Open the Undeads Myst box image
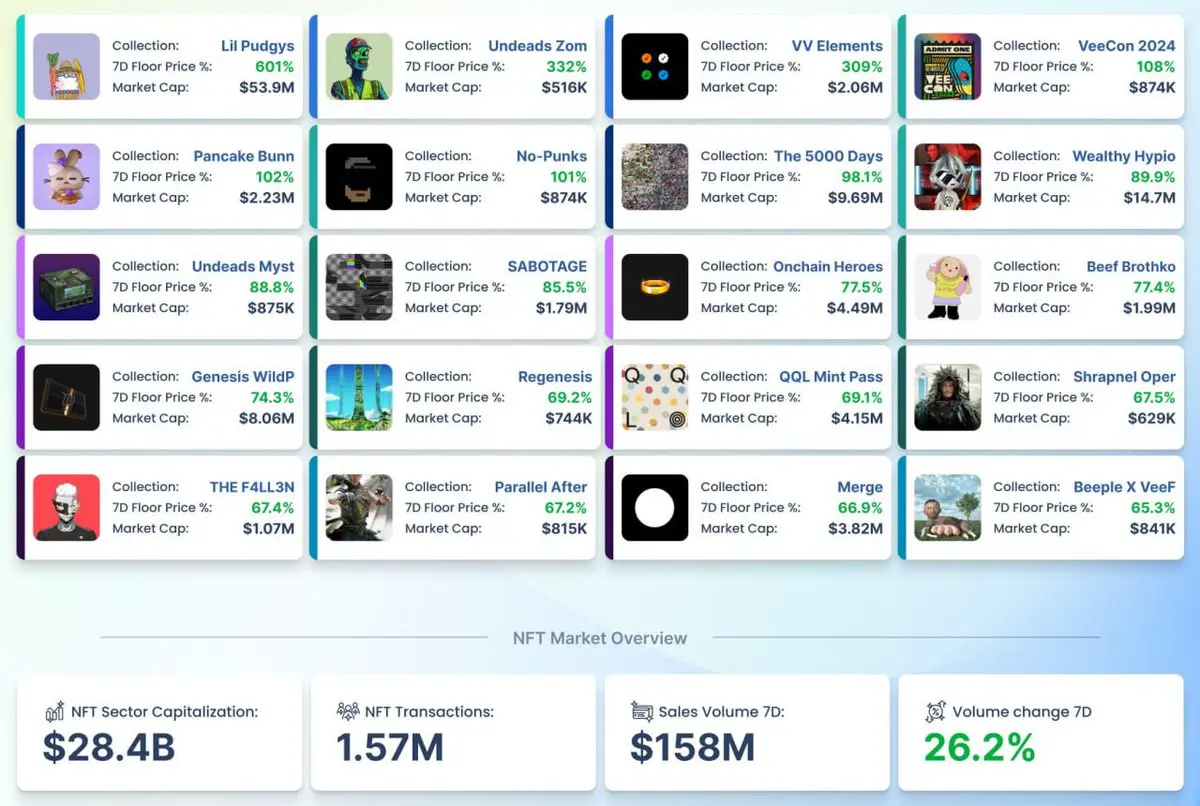This screenshot has width=1200, height=806. pos(66,287)
